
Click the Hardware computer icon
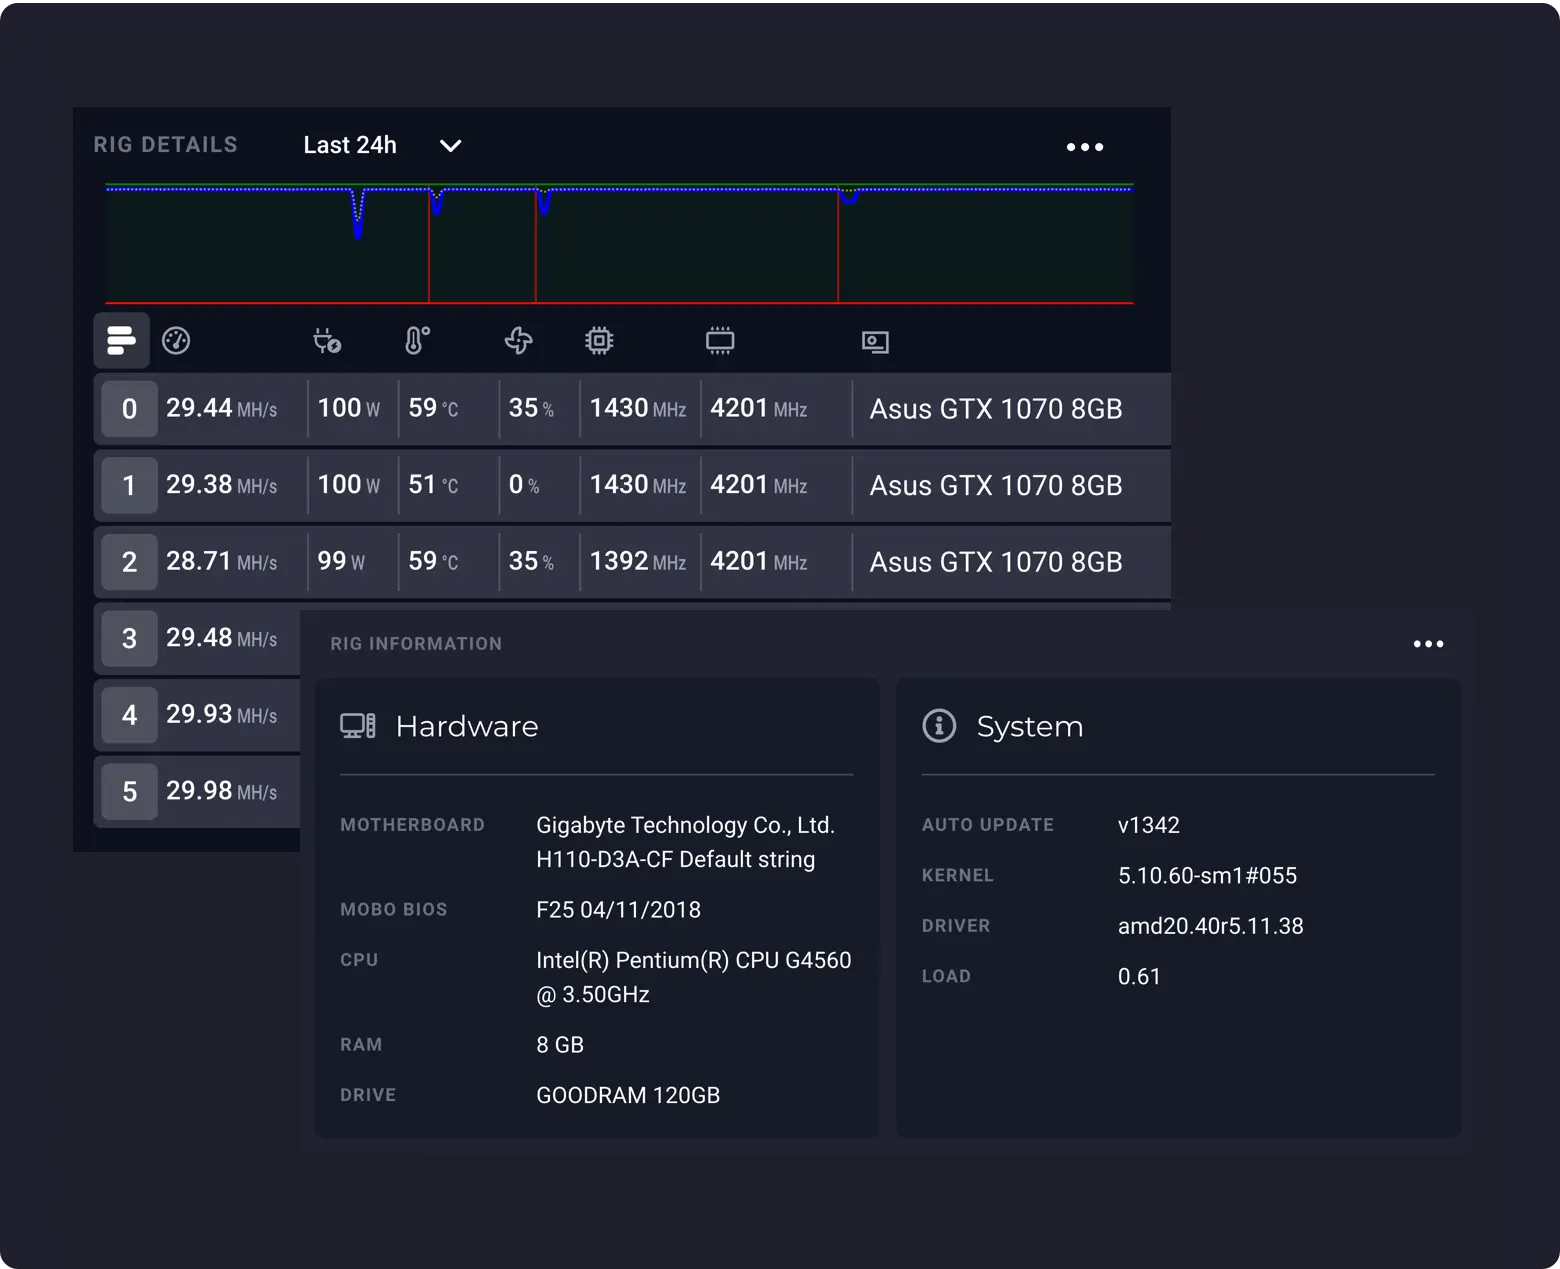click(x=358, y=726)
